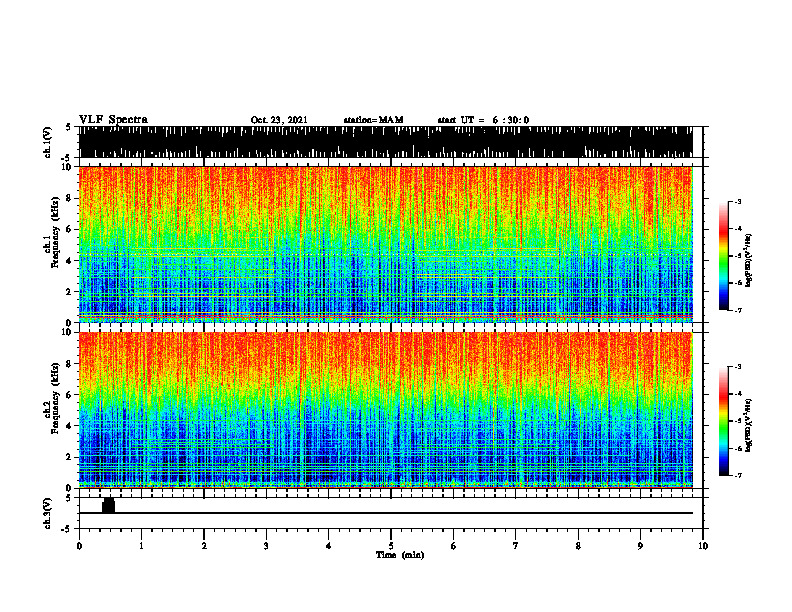Click time axis tick label "7"
Screen dimensions: 792x612
pos(516,546)
